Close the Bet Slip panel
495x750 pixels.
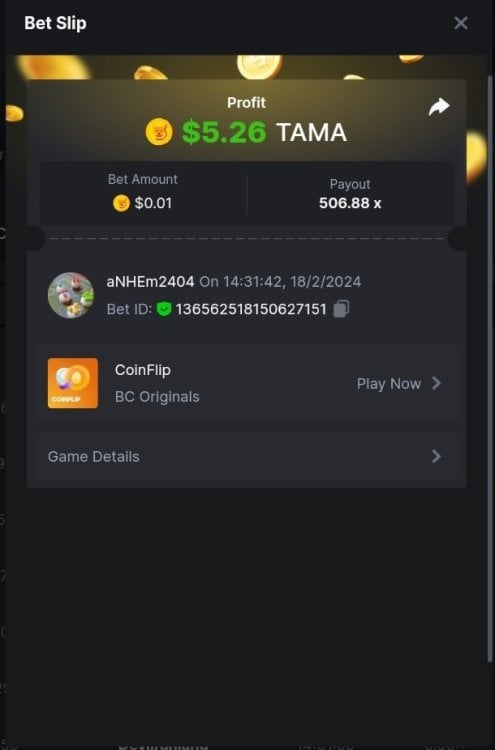[x=461, y=23]
